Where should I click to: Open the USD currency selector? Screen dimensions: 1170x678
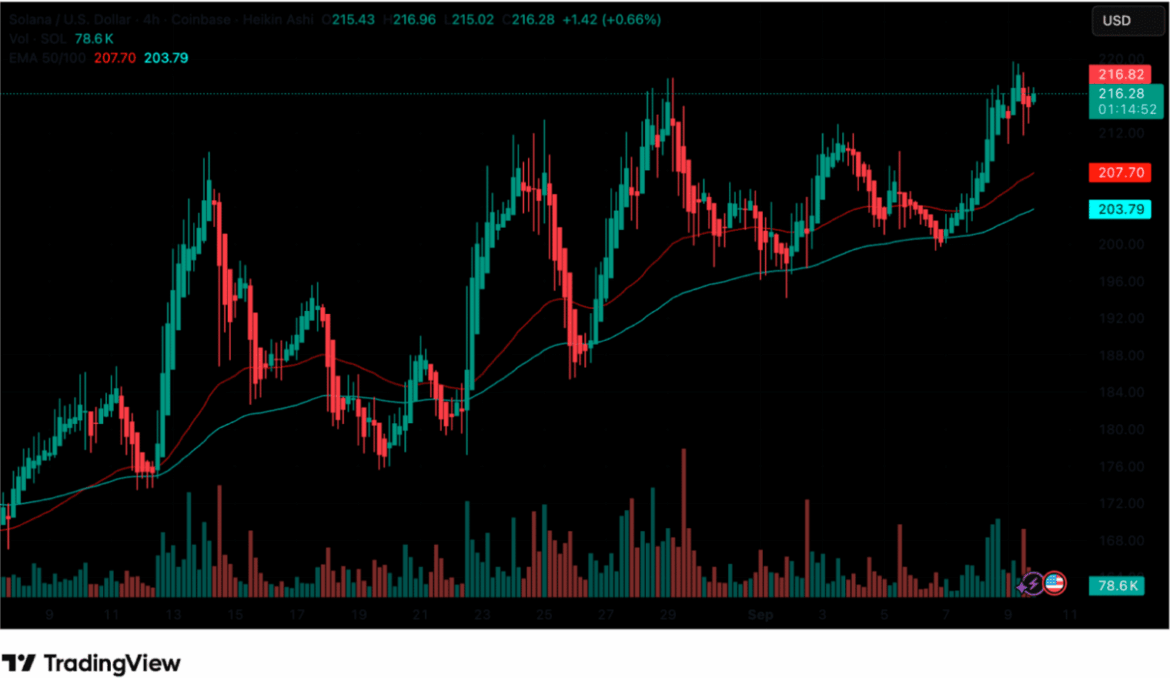1117,20
